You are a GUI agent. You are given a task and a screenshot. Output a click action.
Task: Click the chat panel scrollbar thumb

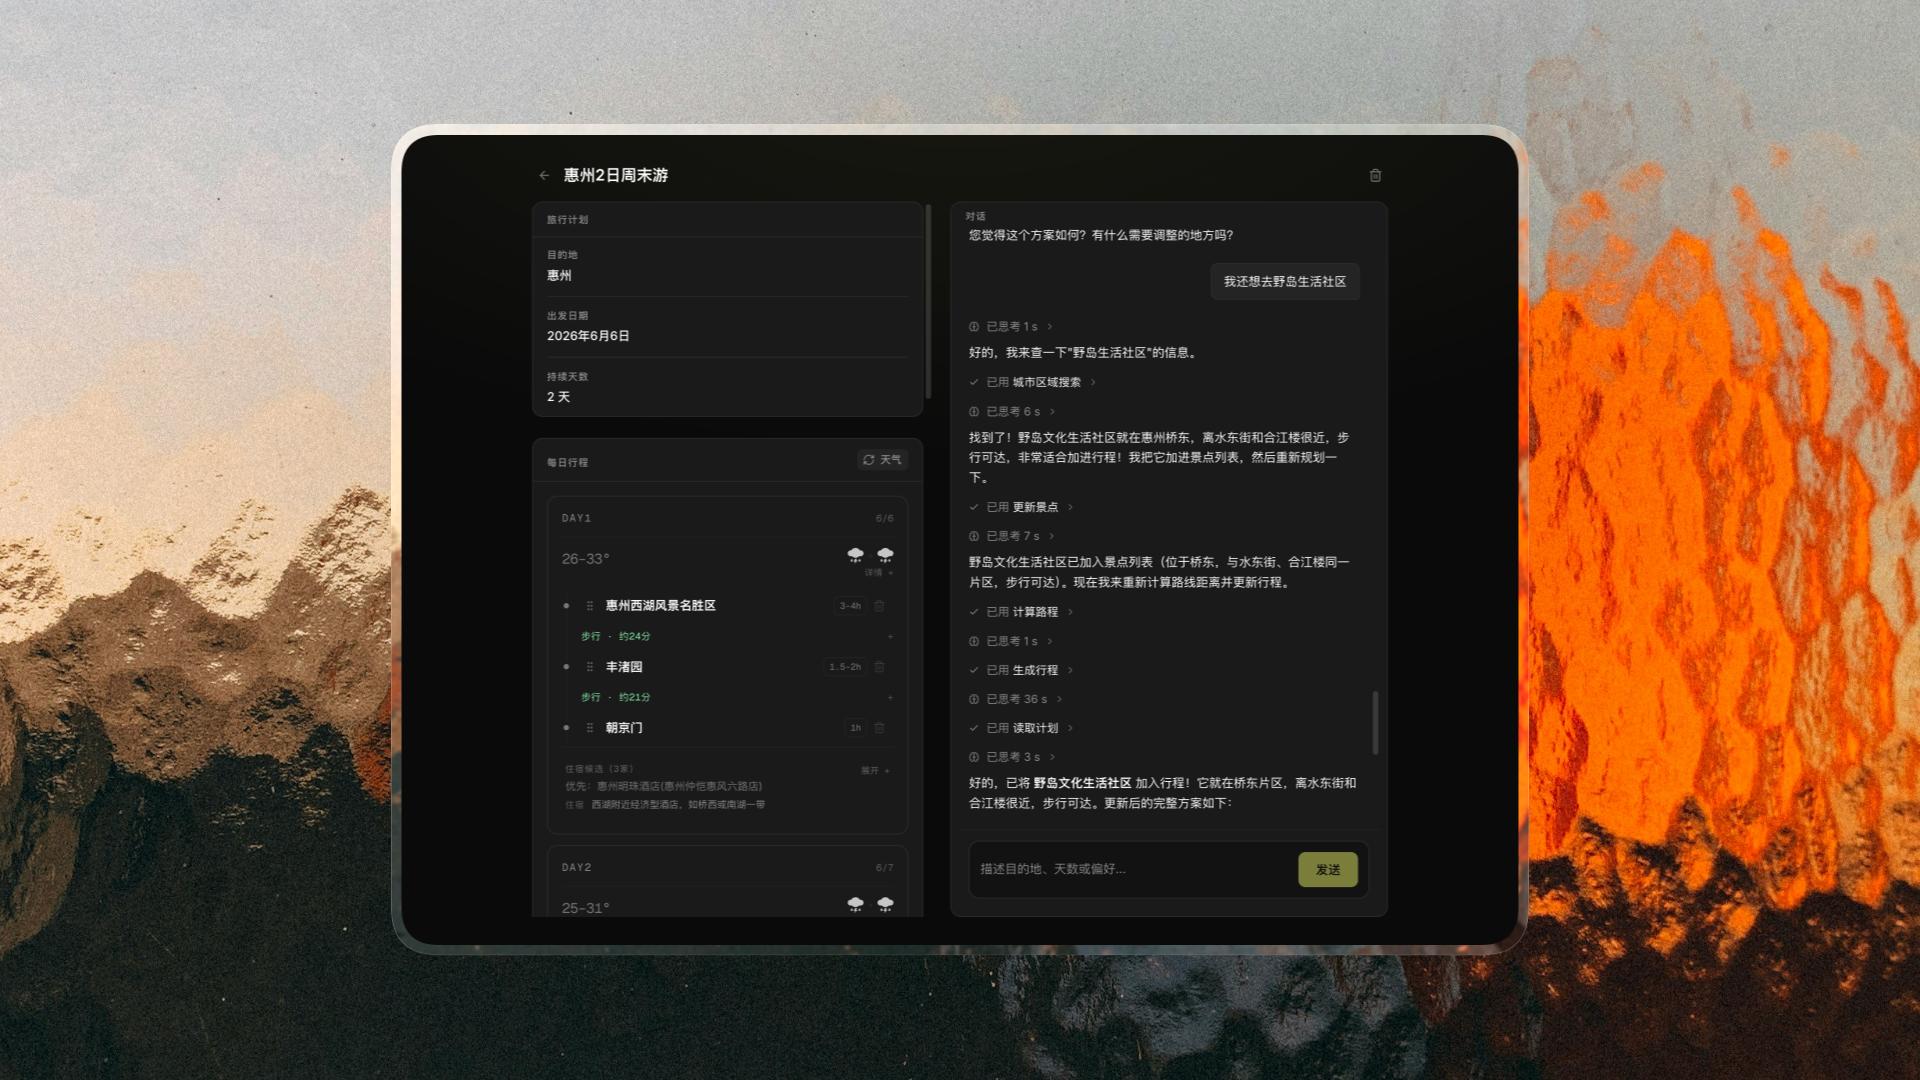coord(1375,722)
